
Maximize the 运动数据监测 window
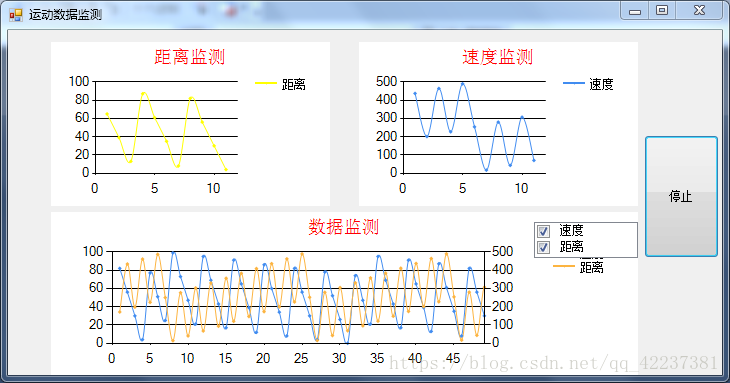point(662,10)
